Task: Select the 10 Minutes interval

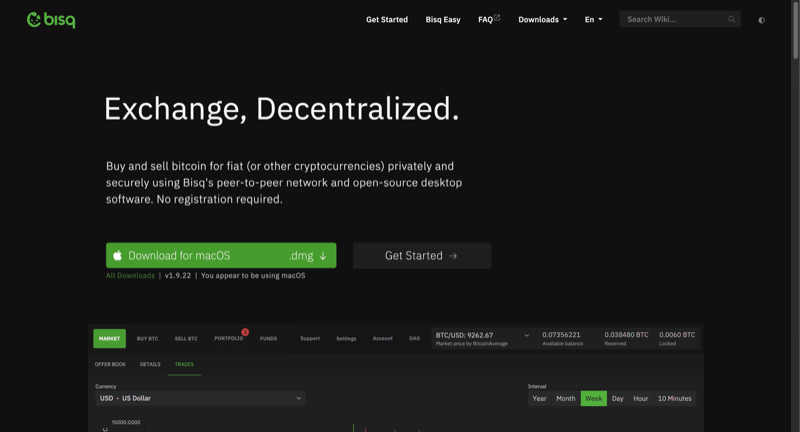Action: pyautogui.click(x=674, y=398)
